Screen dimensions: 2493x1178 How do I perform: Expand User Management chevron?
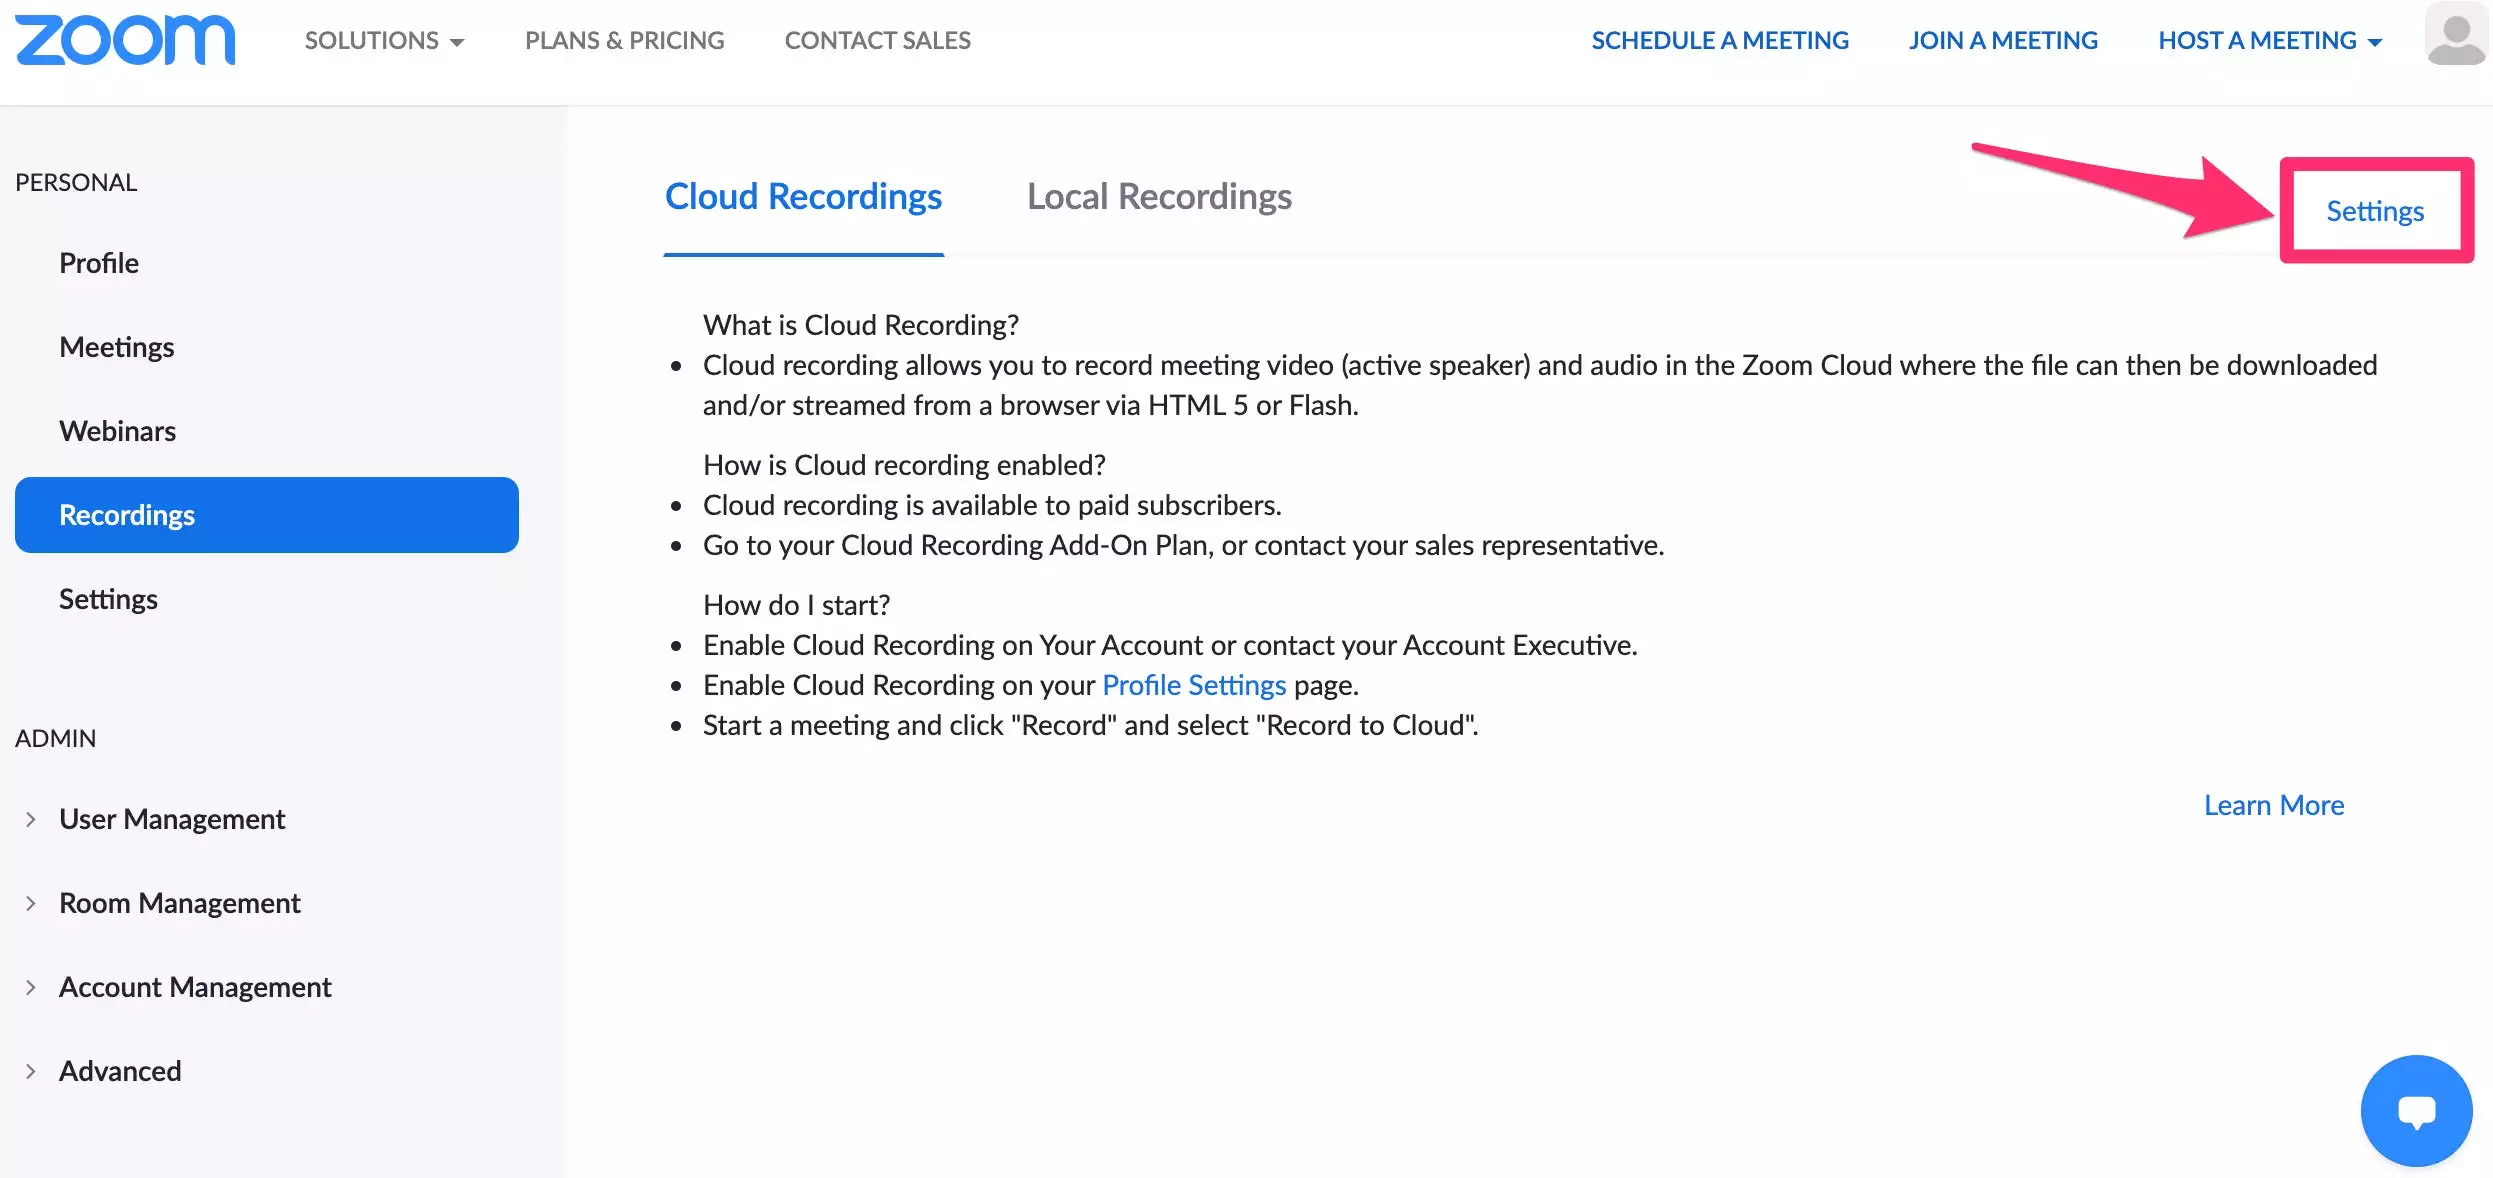coord(31,819)
